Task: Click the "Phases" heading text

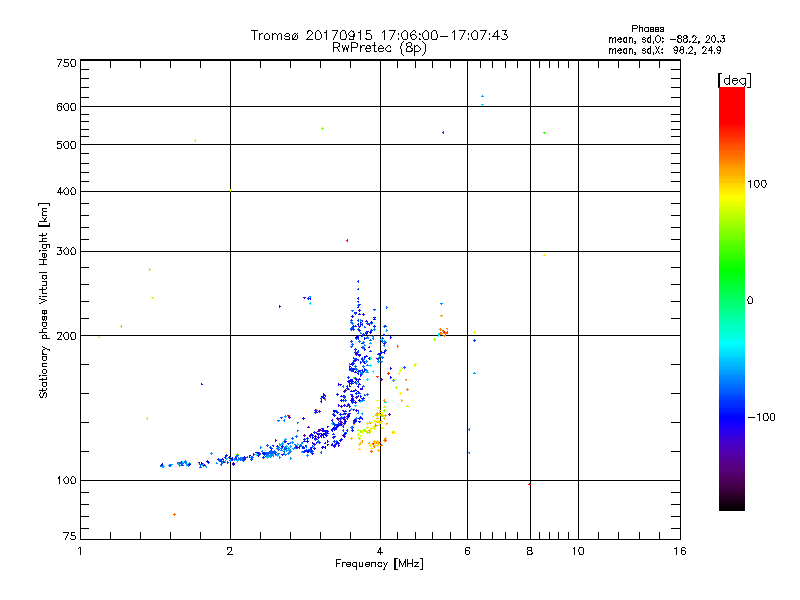Action: click(x=647, y=29)
